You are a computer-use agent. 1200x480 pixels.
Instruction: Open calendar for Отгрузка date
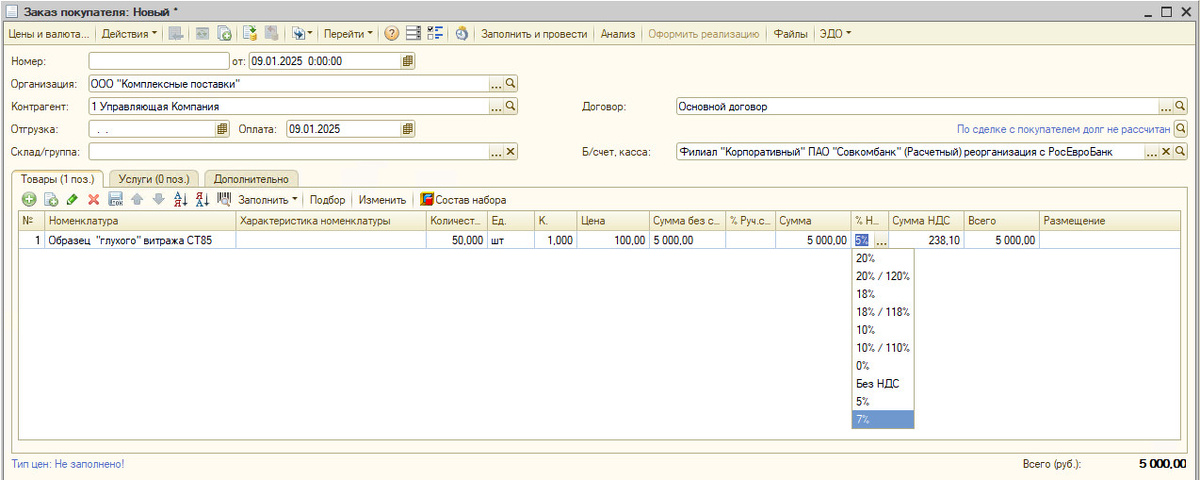[x=222, y=129]
